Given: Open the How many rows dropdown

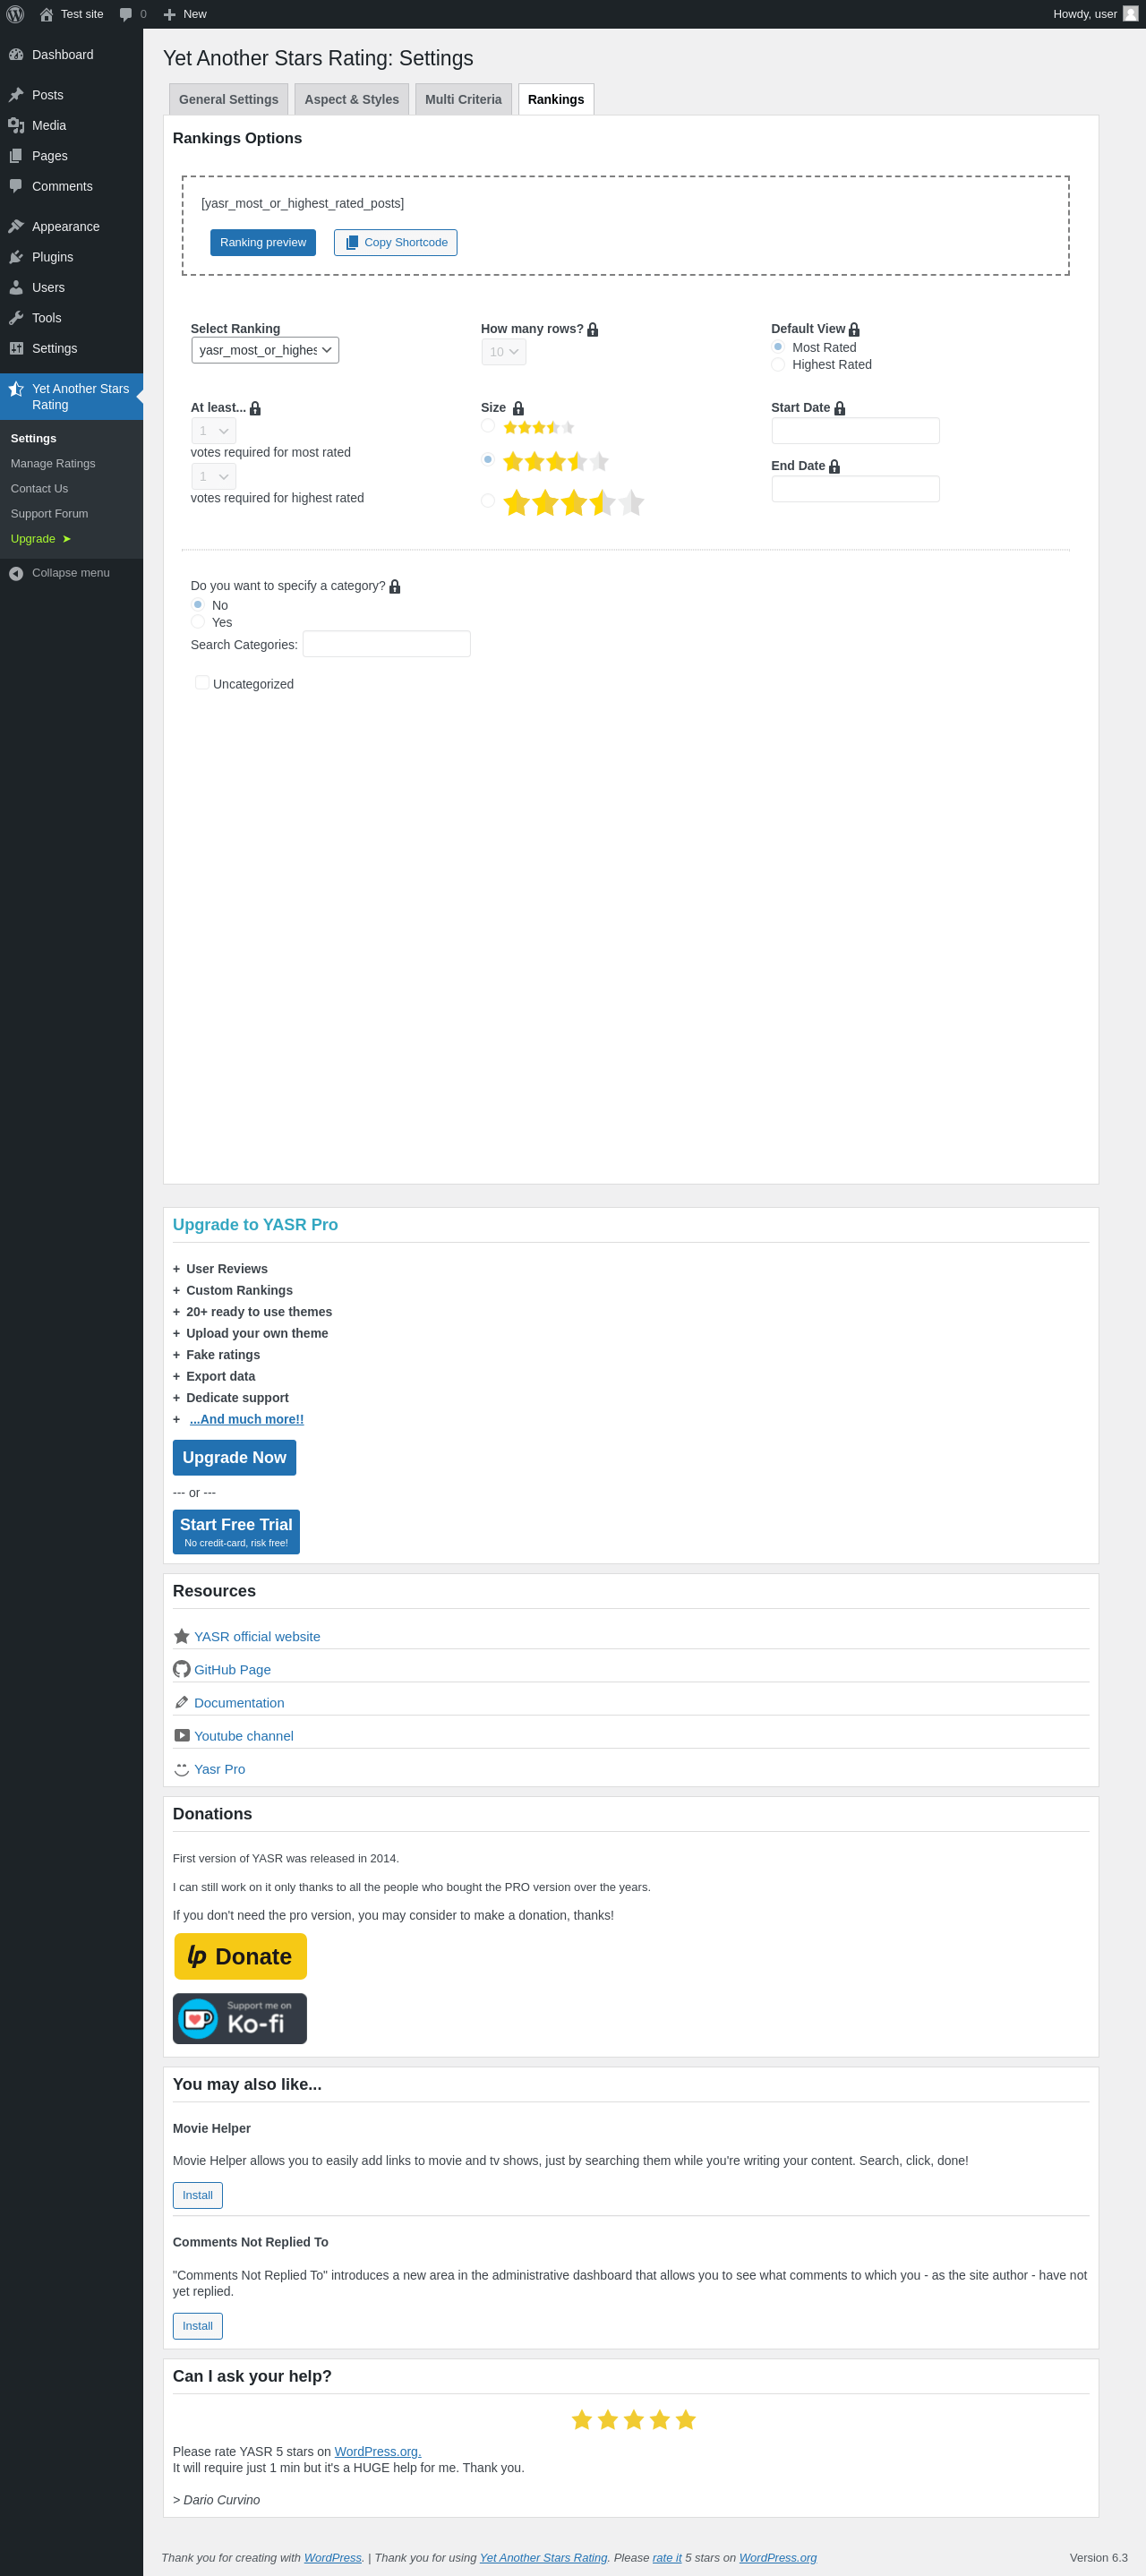Looking at the screenshot, I should click(504, 352).
